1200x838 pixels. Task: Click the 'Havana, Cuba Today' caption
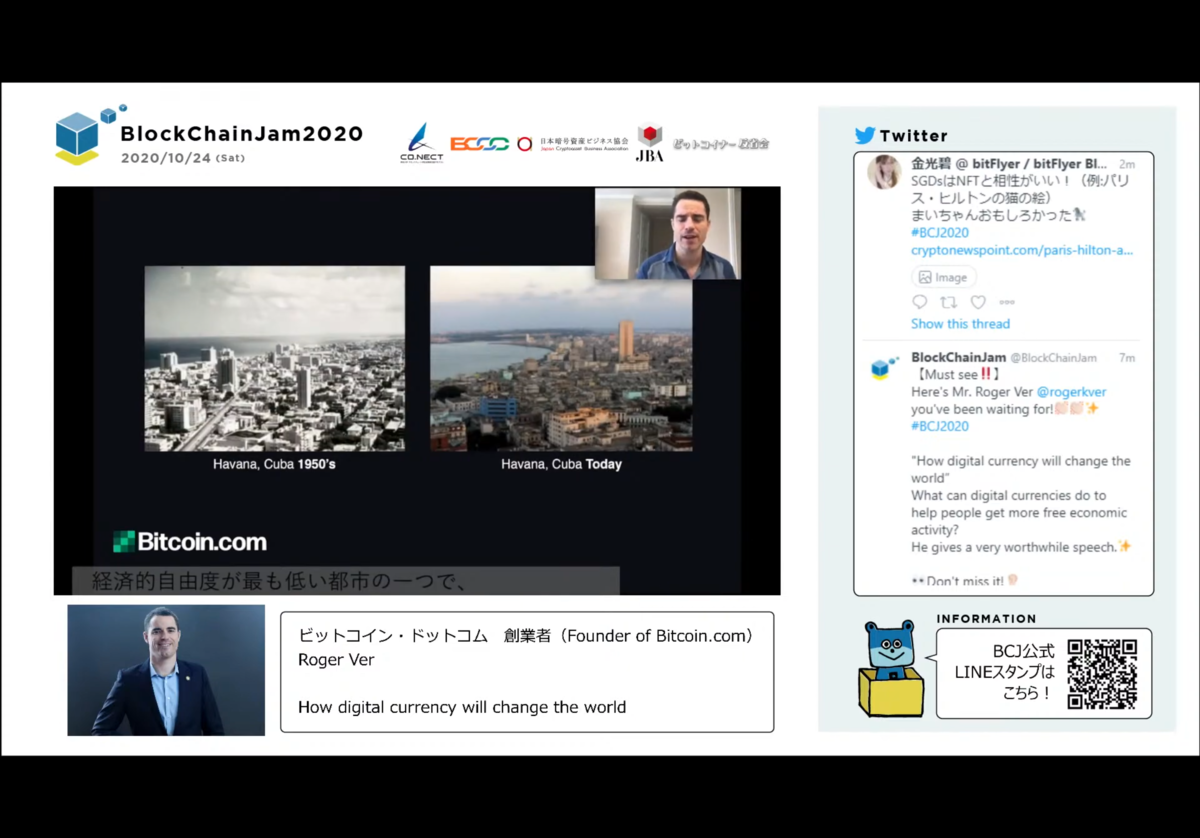pyautogui.click(x=561, y=465)
